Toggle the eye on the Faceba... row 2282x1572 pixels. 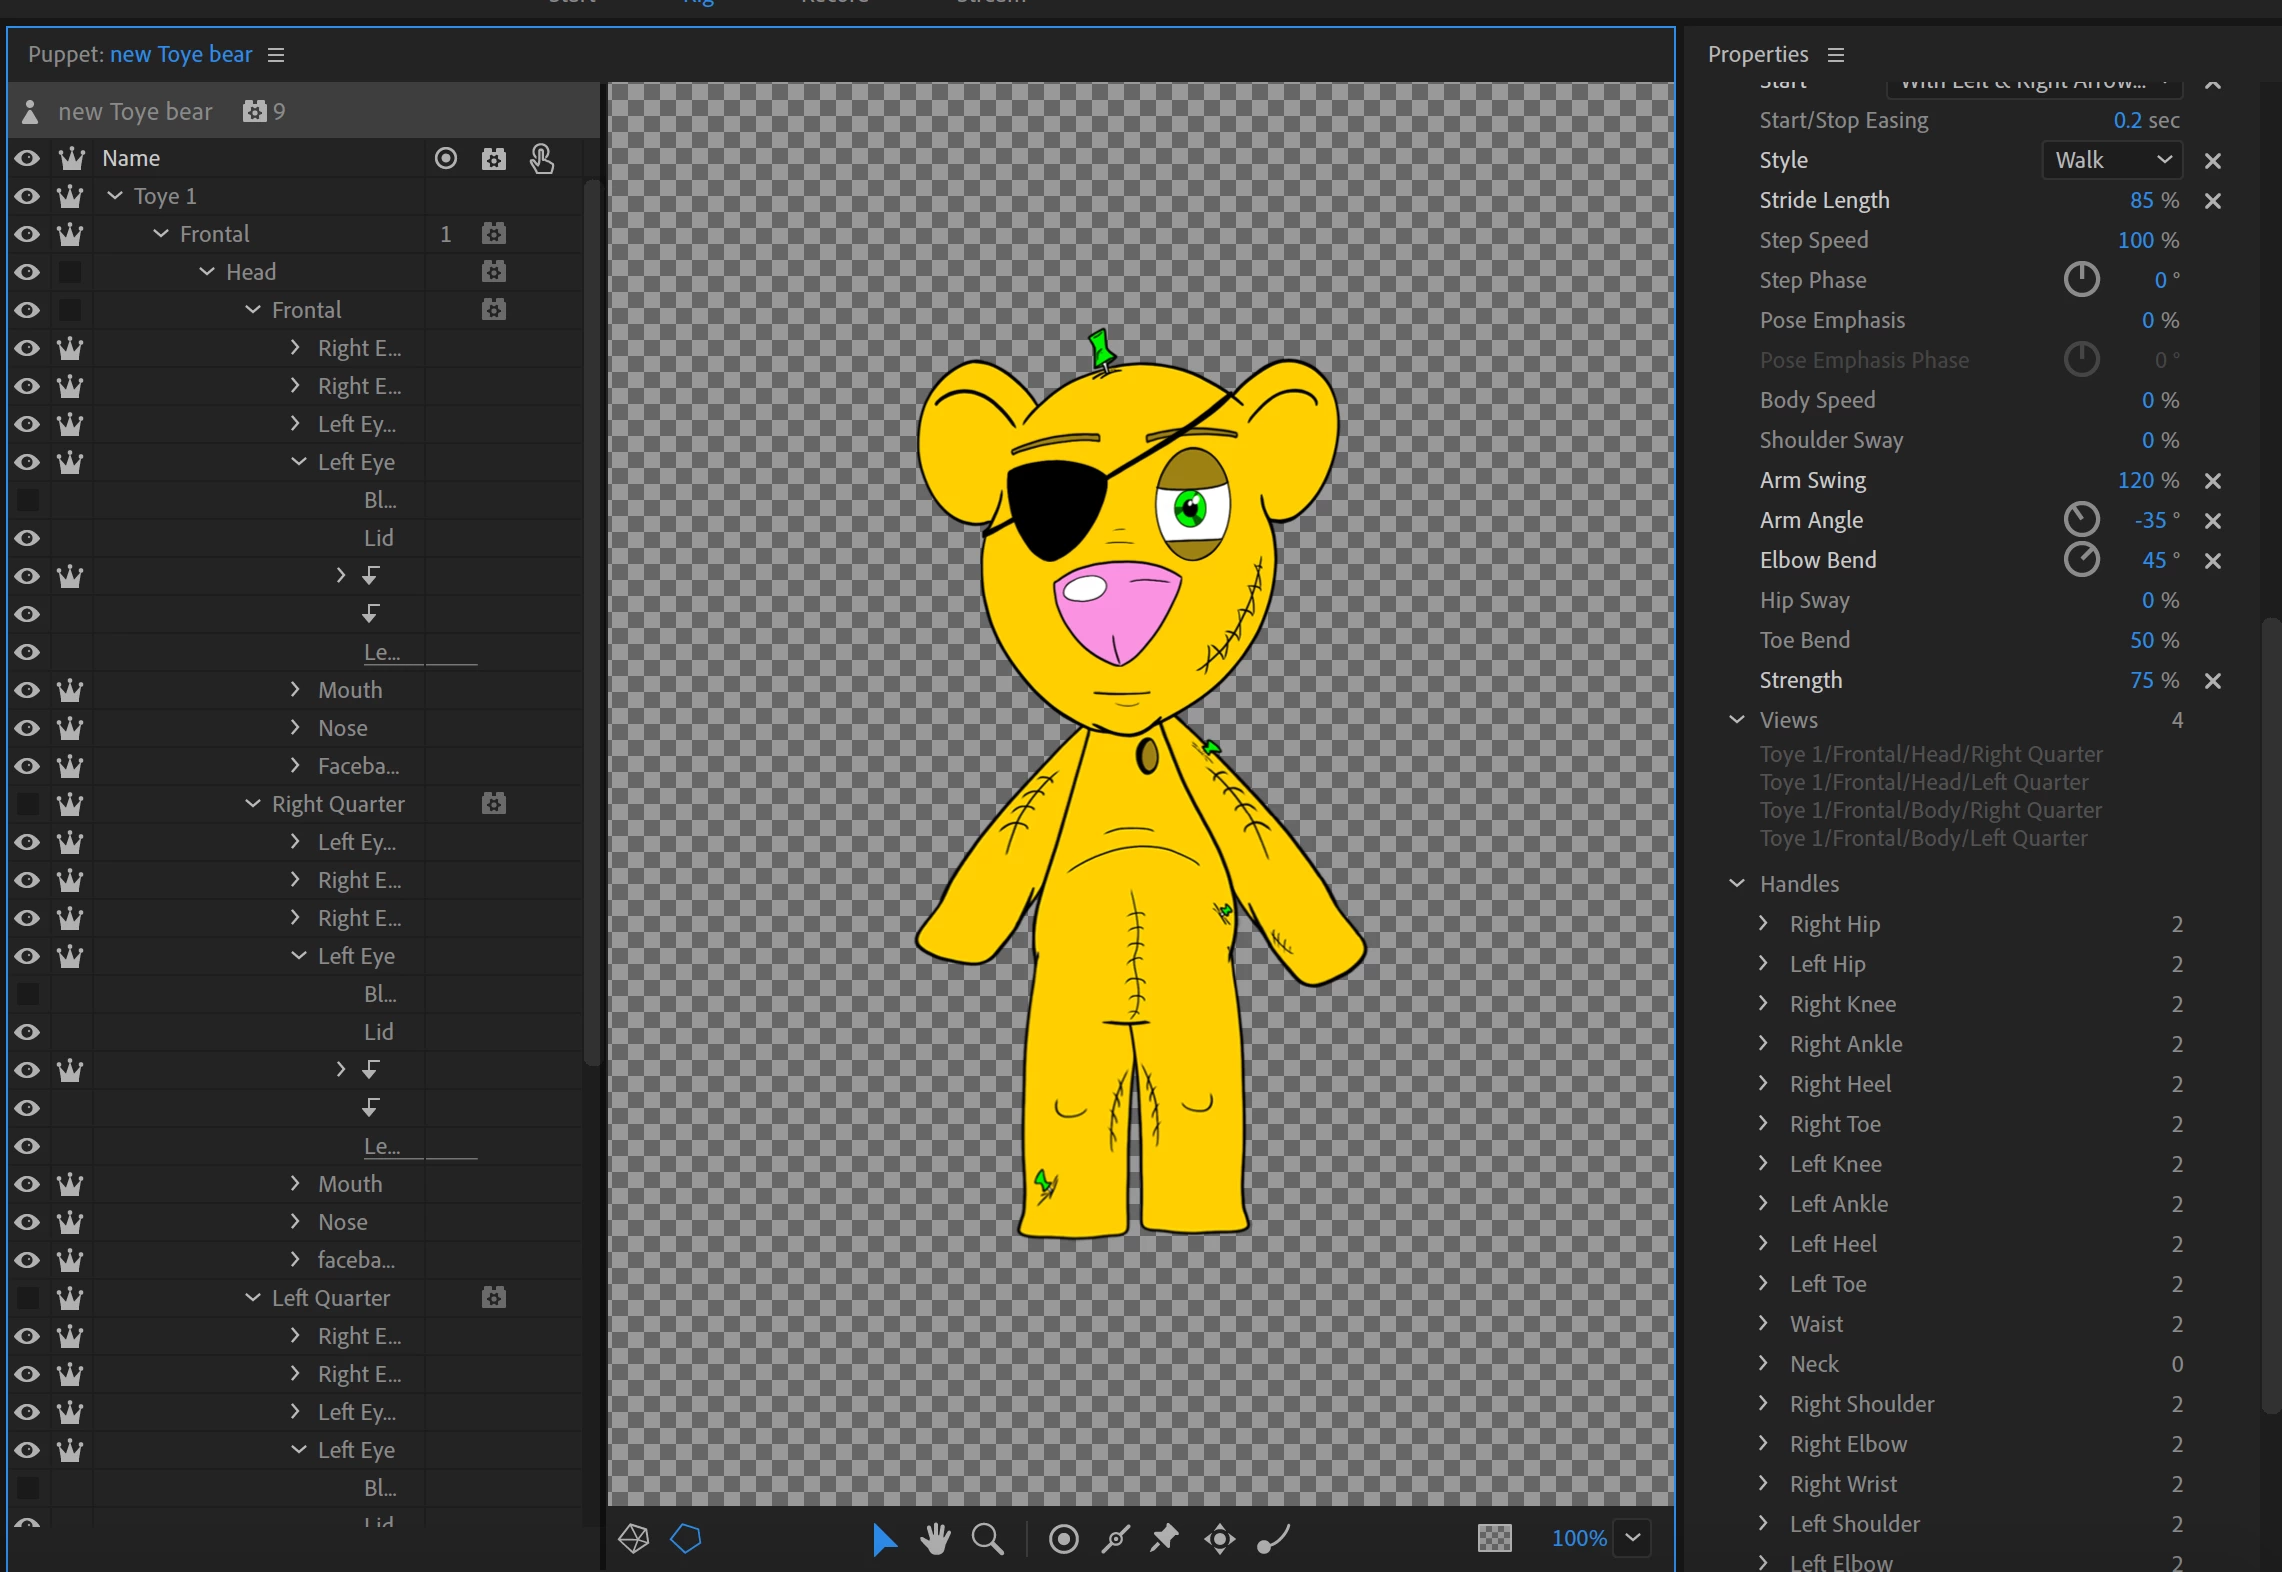[27, 766]
